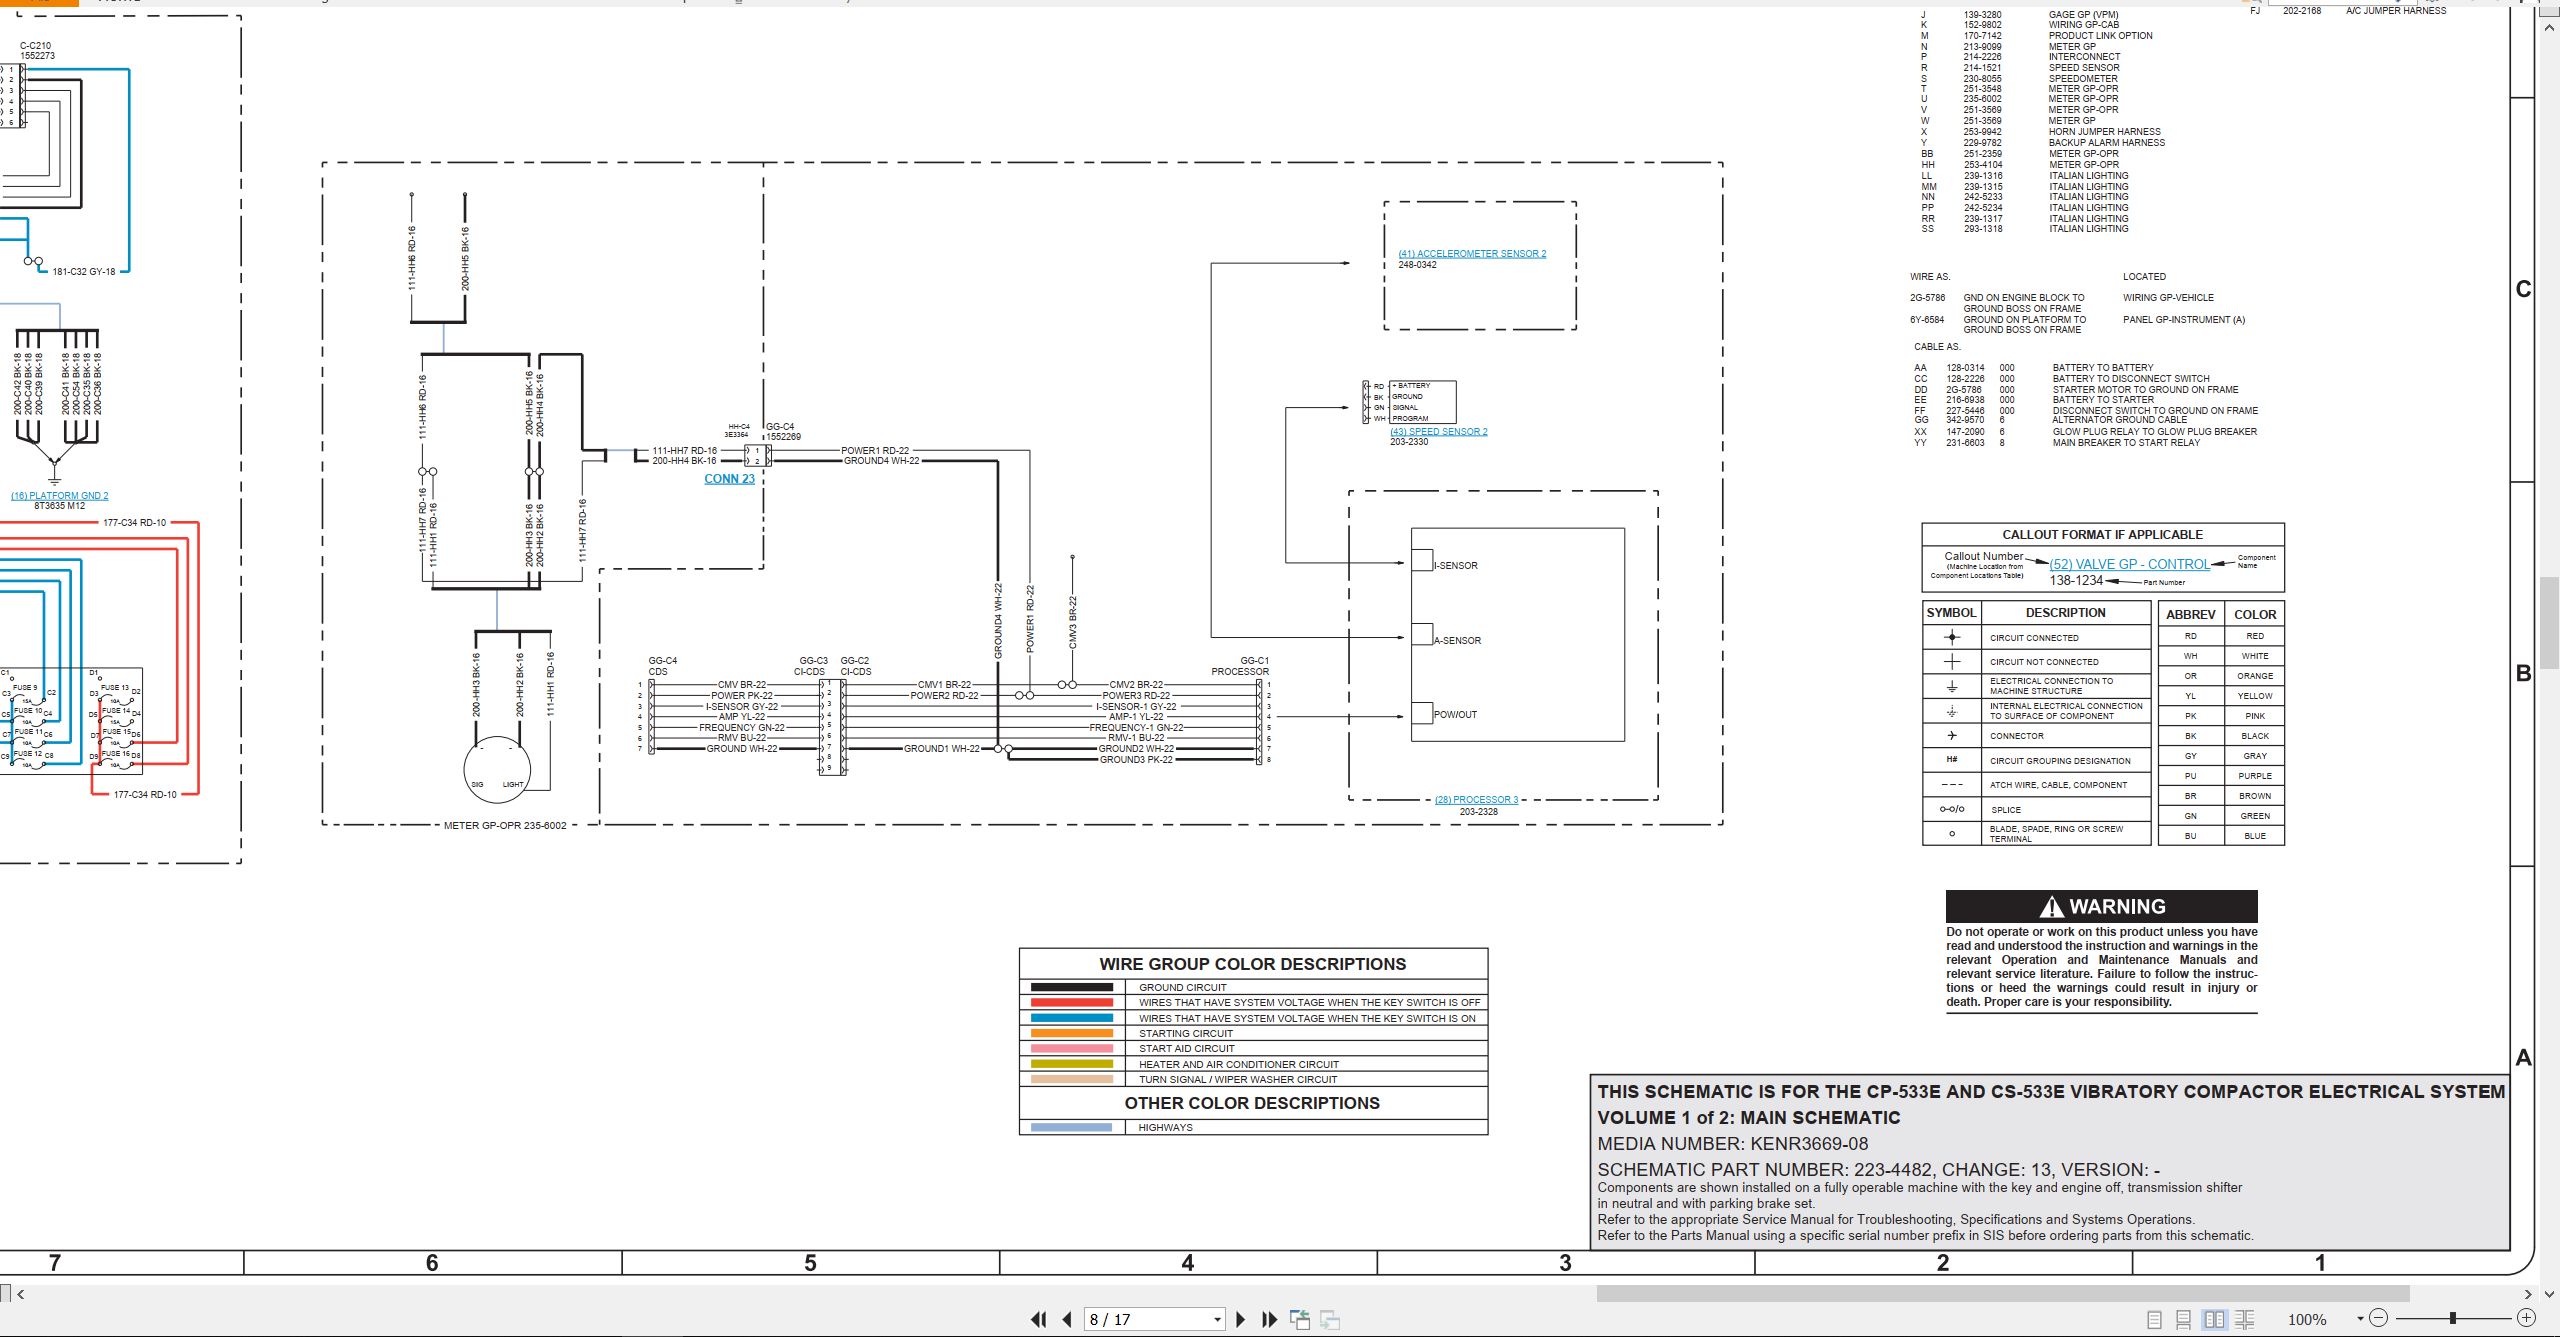Click the 181-C32 GY-18 wire label
The image size is (2560, 1337).
pyautogui.click(x=84, y=271)
